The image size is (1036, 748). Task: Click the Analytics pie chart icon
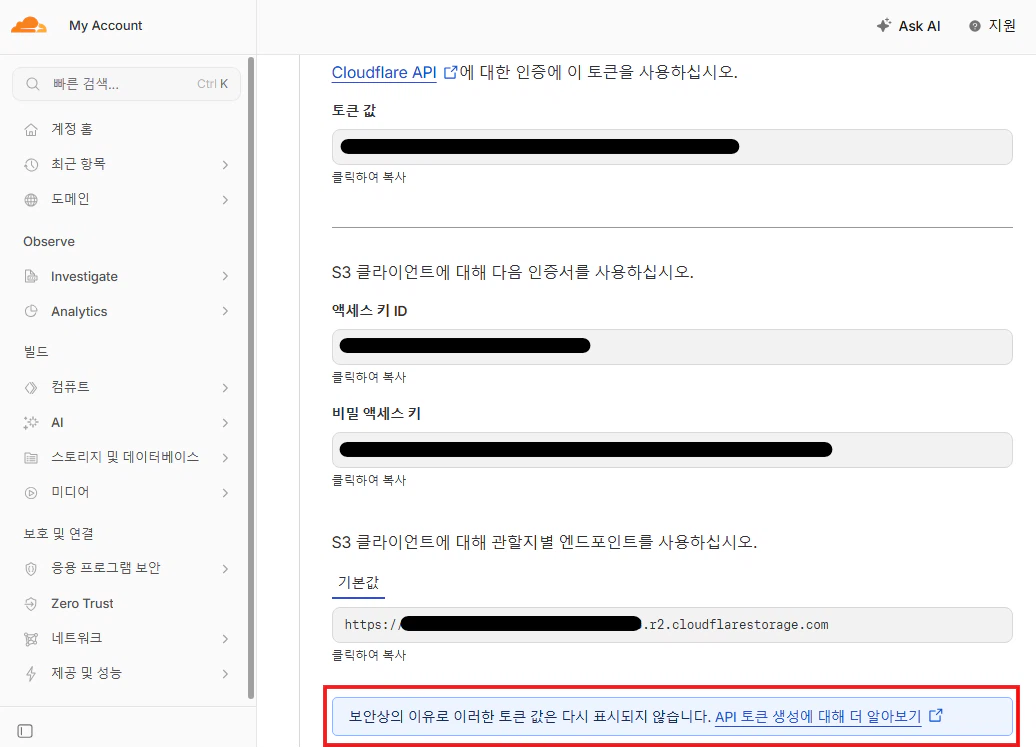31,311
